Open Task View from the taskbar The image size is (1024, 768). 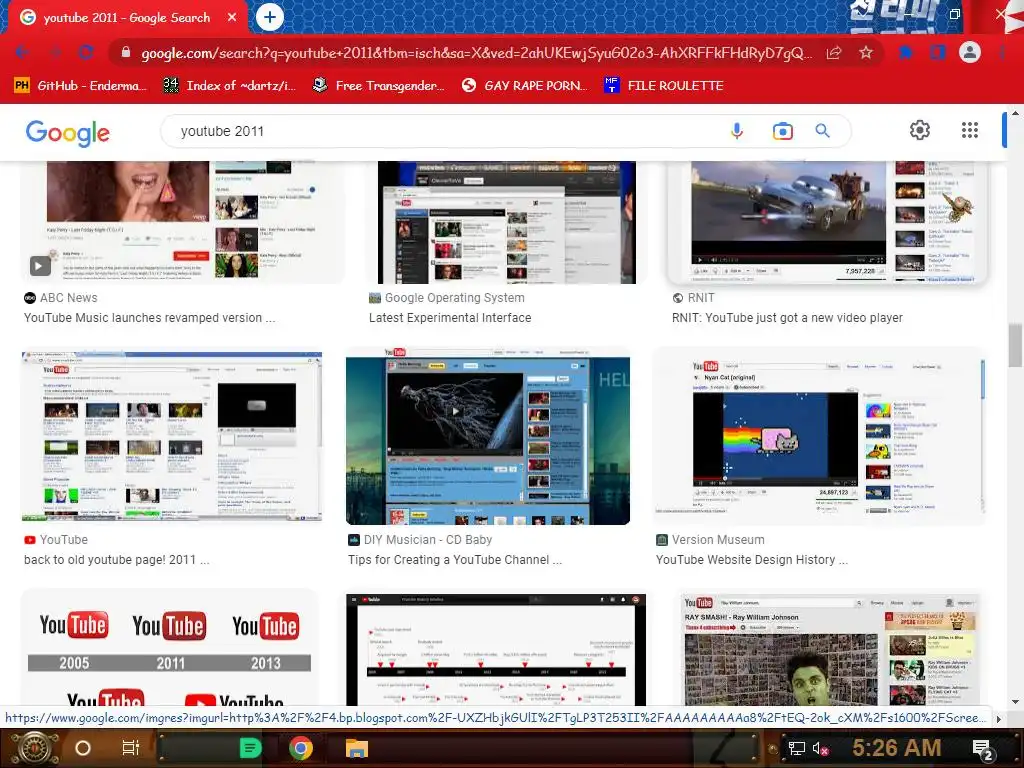(131, 748)
